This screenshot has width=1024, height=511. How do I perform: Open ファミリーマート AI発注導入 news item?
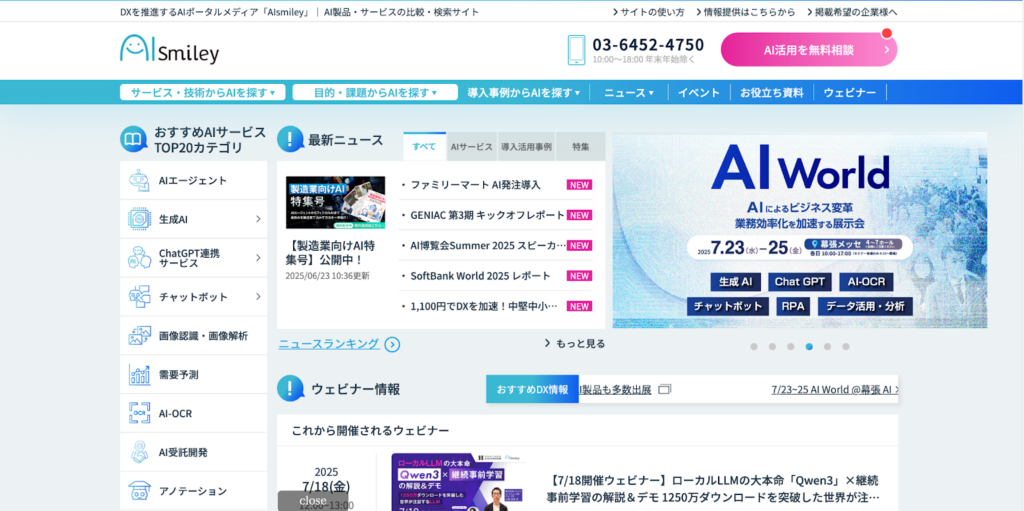point(475,185)
